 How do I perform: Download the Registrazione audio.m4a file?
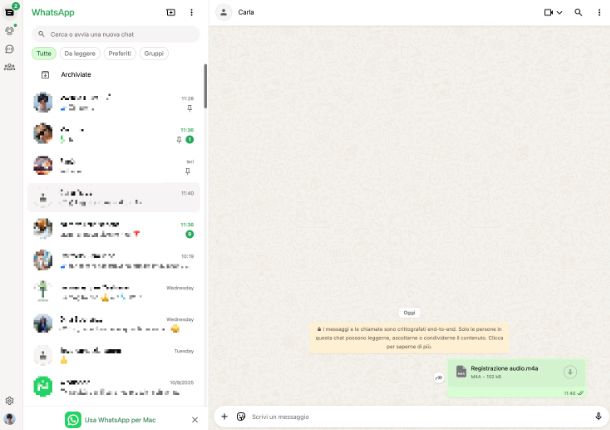tap(570, 372)
